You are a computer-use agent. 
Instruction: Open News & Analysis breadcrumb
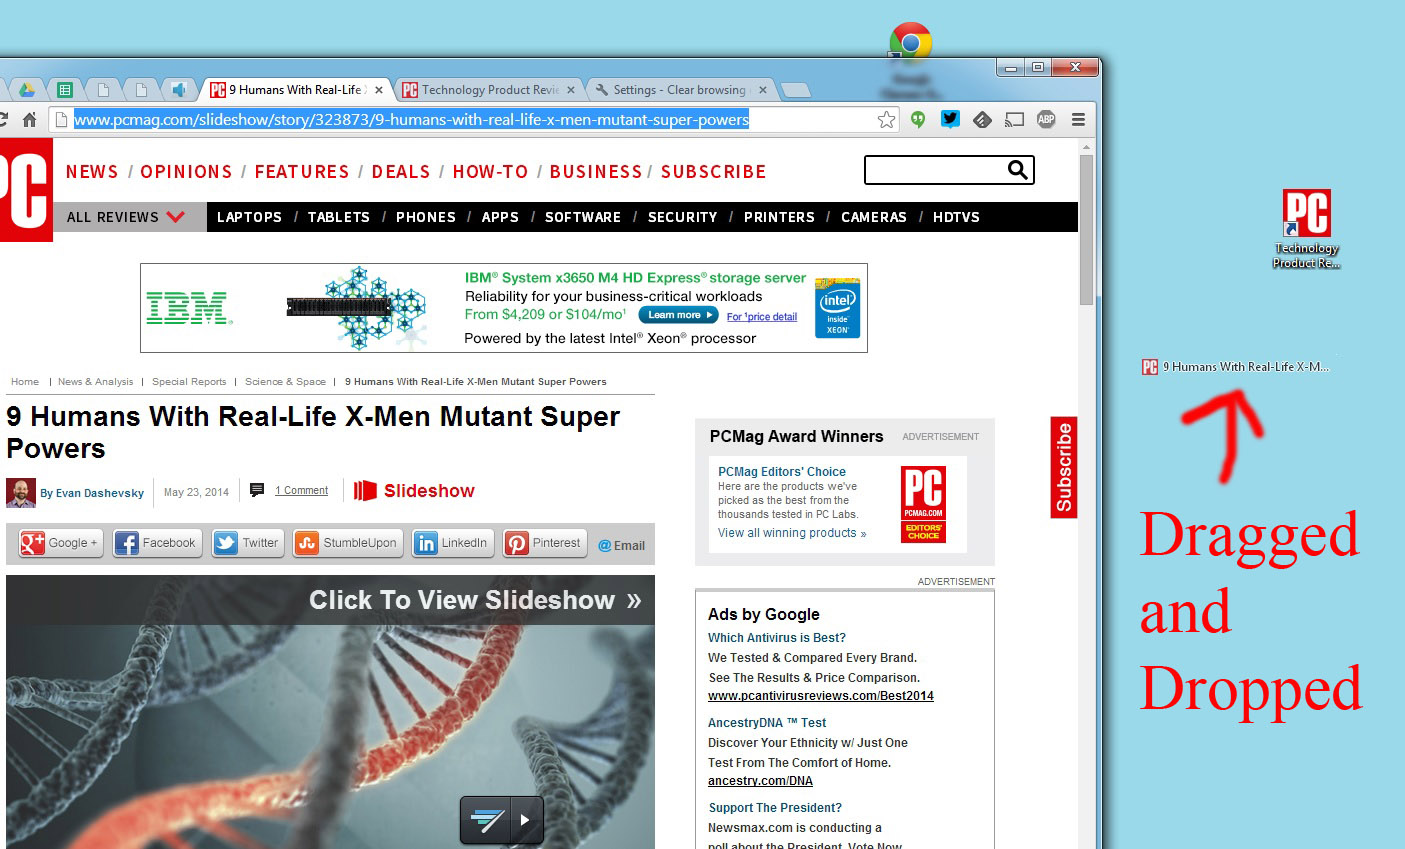click(95, 381)
